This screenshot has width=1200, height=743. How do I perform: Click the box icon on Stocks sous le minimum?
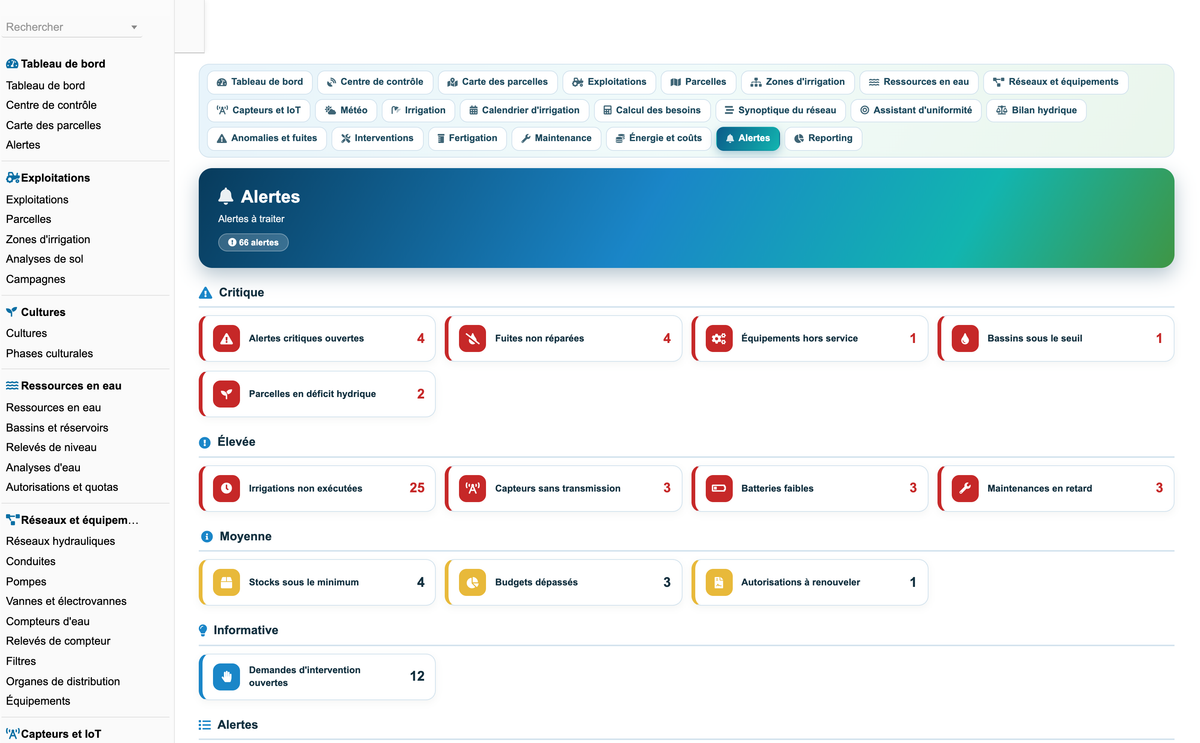tap(227, 582)
